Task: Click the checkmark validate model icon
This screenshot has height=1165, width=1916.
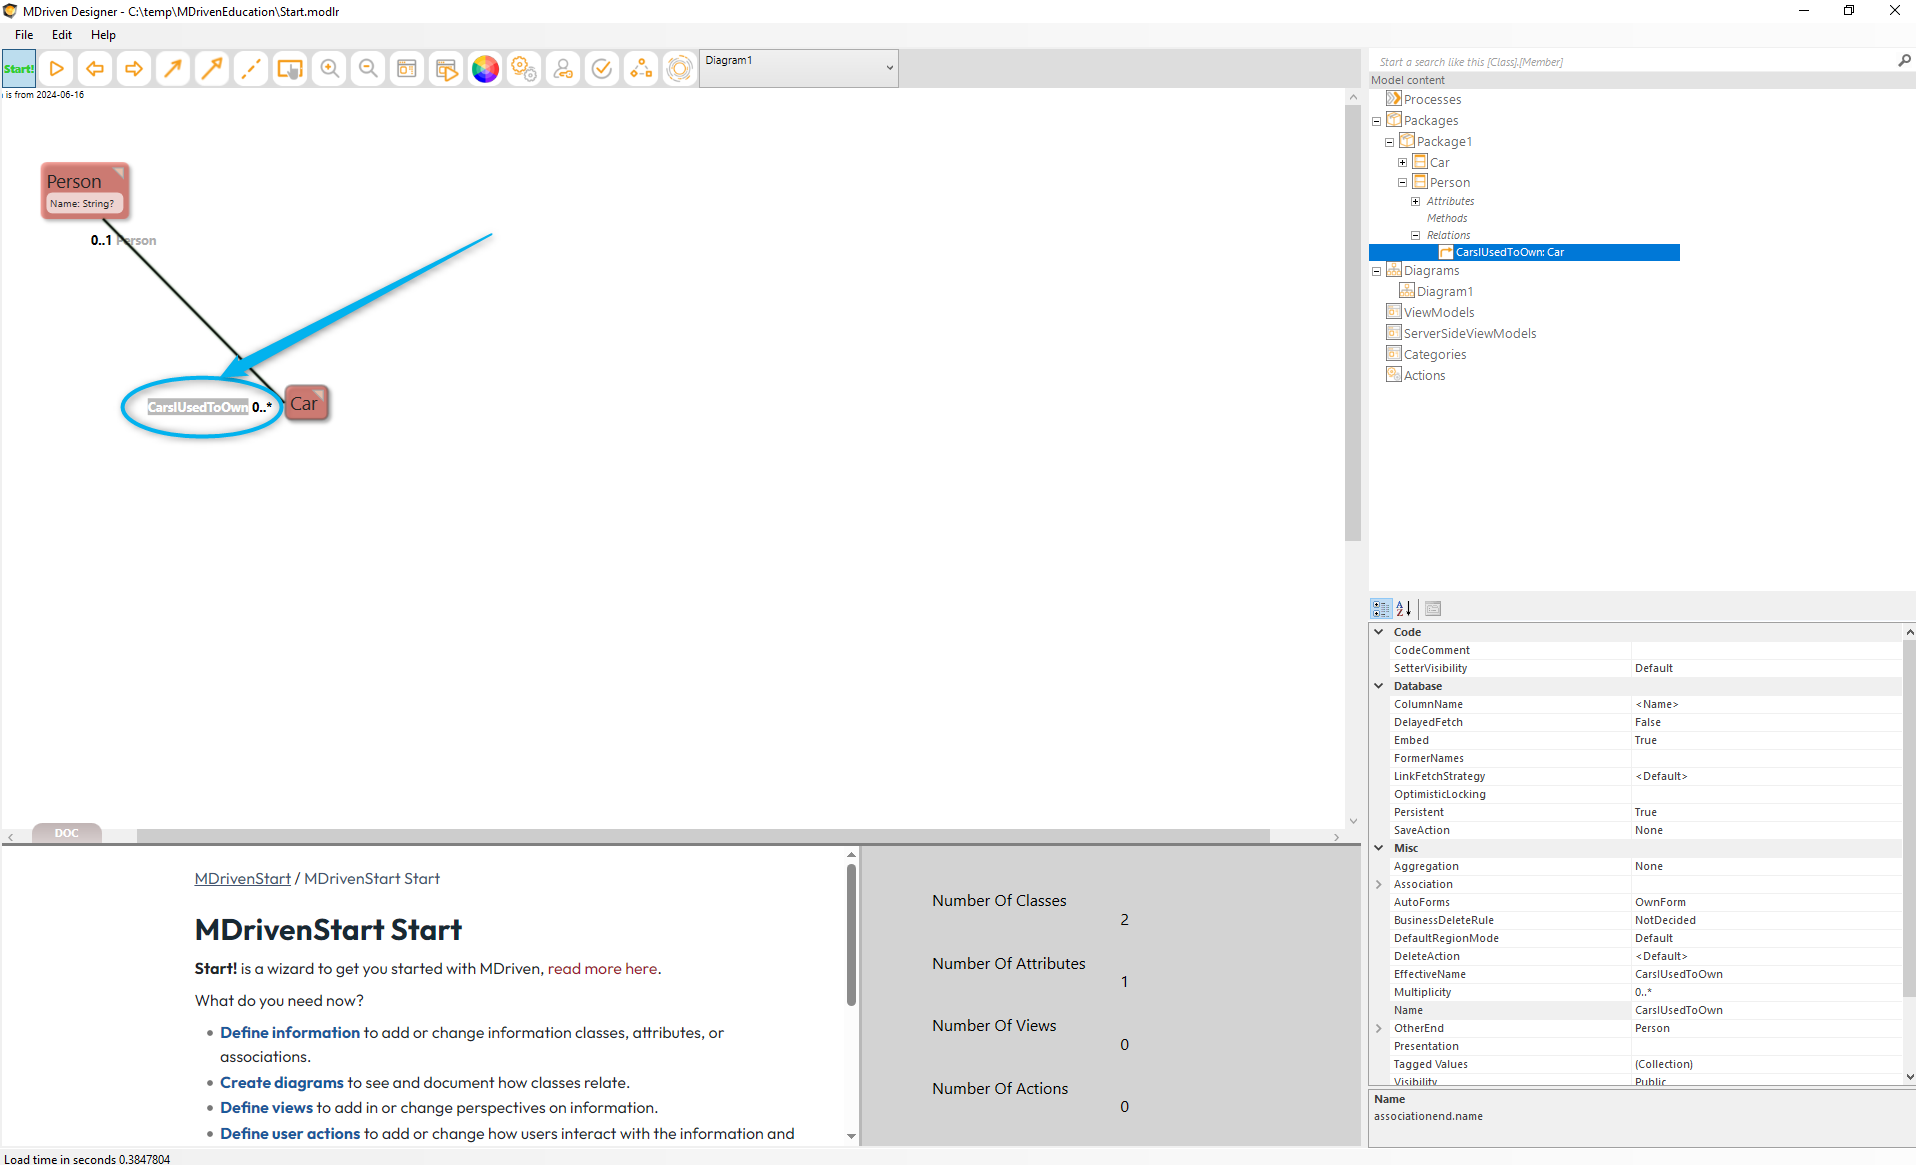Action: tap(602, 69)
